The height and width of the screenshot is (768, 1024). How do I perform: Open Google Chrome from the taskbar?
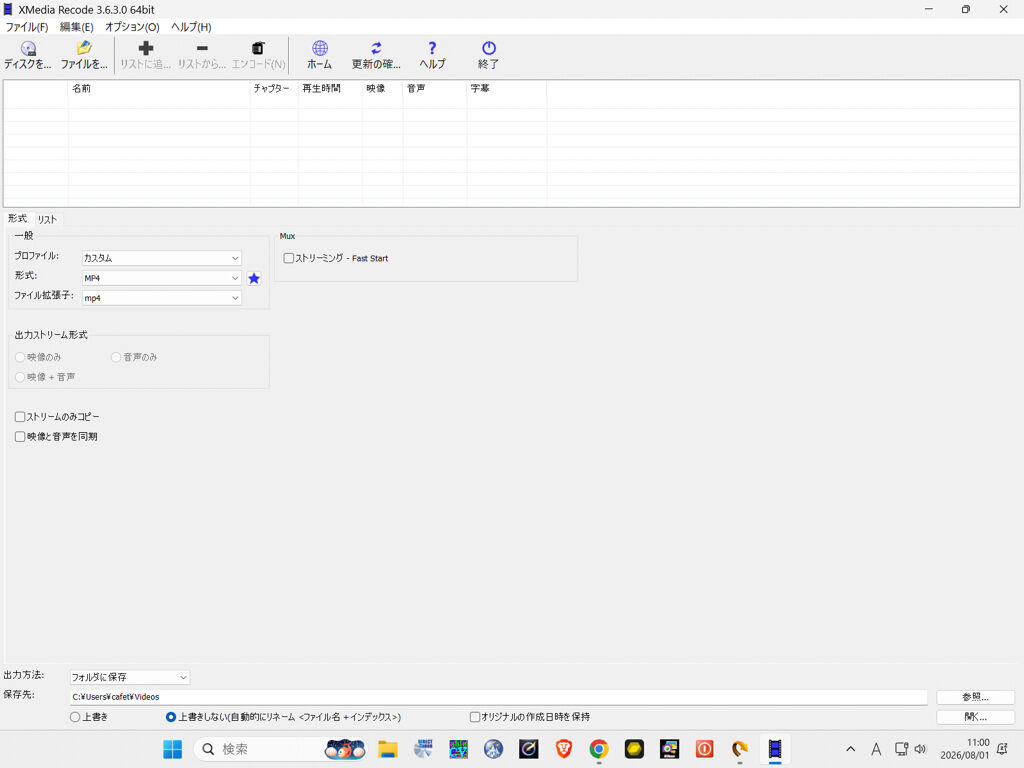pyautogui.click(x=599, y=749)
